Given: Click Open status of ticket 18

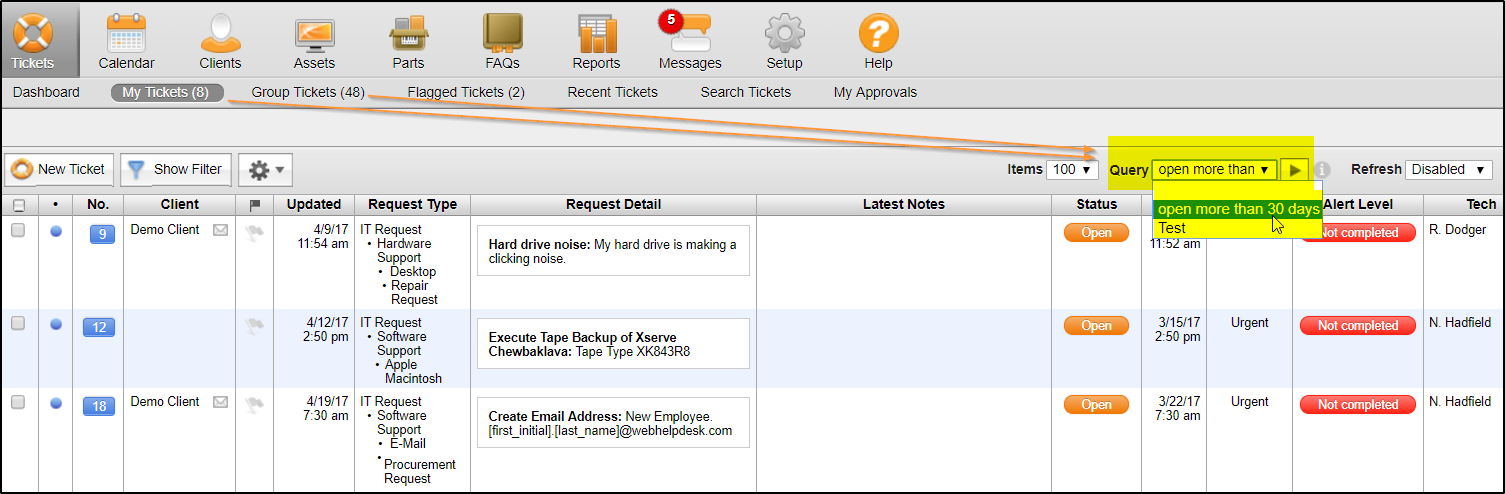Looking at the screenshot, I should click(1096, 404).
